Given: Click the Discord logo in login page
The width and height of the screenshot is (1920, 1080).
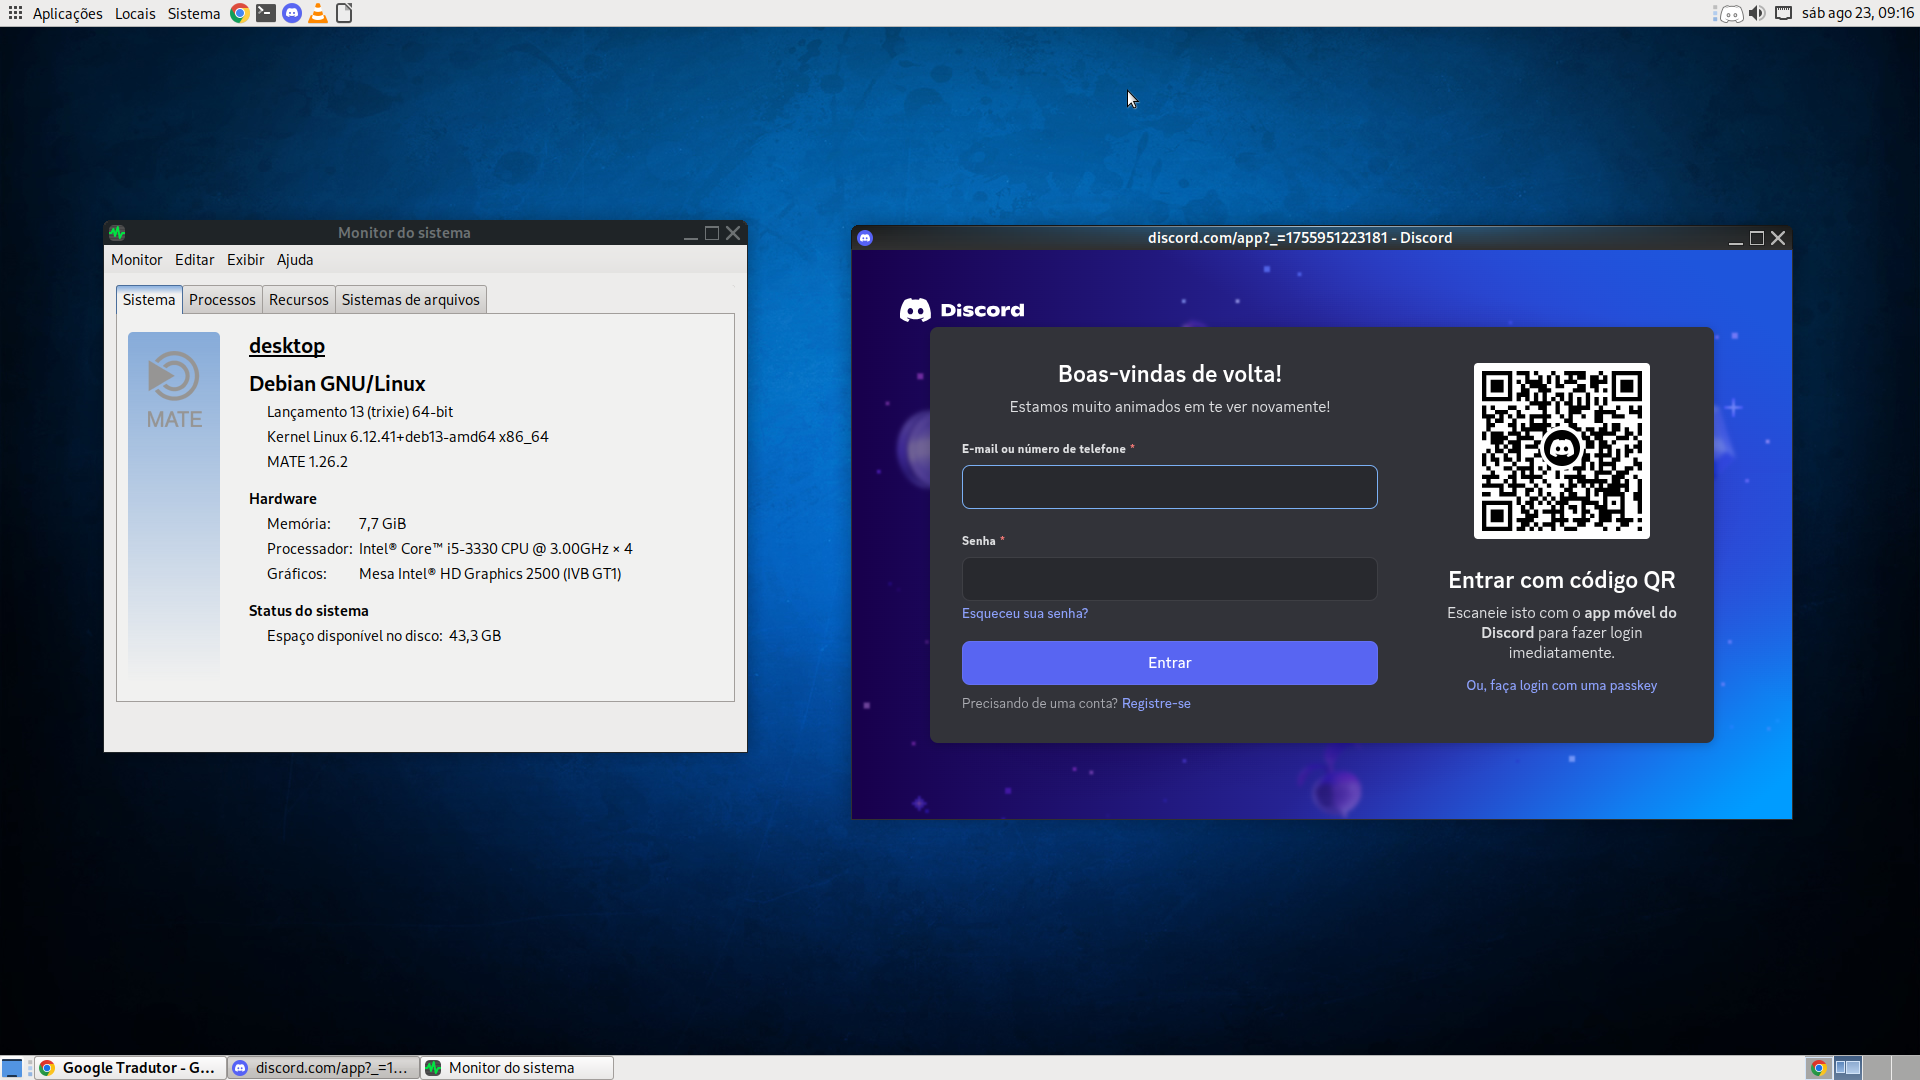Looking at the screenshot, I should (x=962, y=310).
